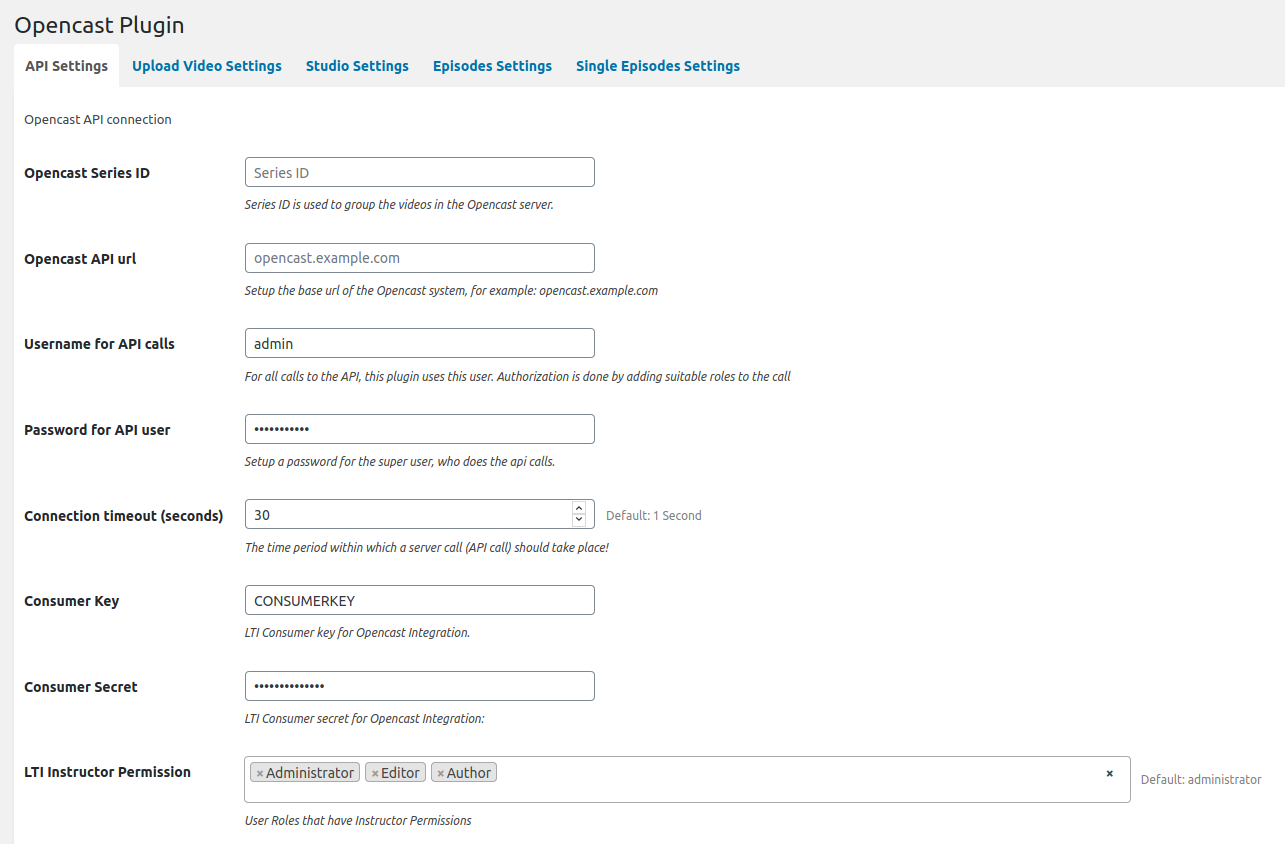Select the API Settings tab

tap(66, 66)
